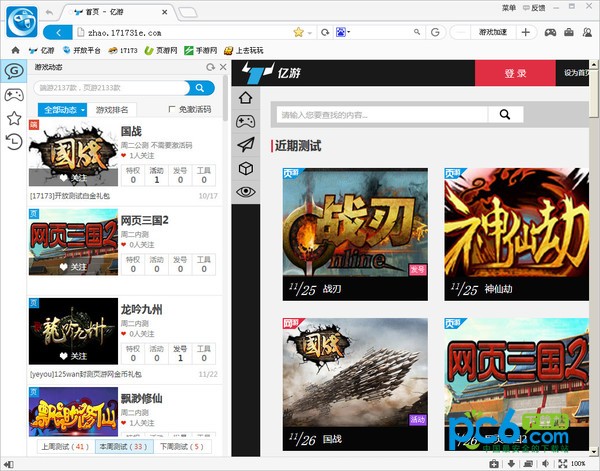Click the gamepad icon in the left sidebar
This screenshot has width=600, height=471.
pyautogui.click(x=13, y=95)
